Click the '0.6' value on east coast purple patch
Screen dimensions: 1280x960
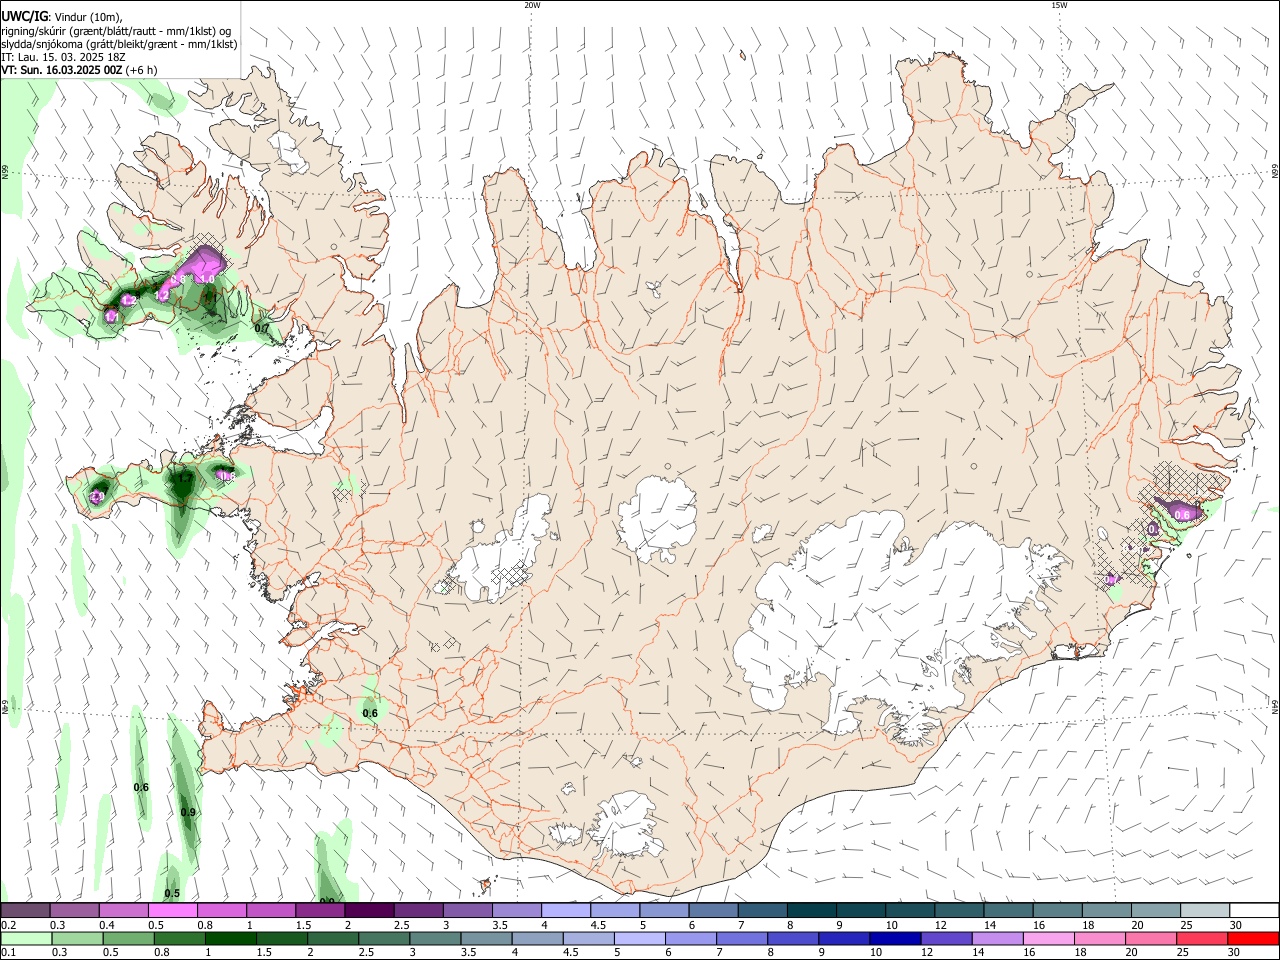(1182, 514)
